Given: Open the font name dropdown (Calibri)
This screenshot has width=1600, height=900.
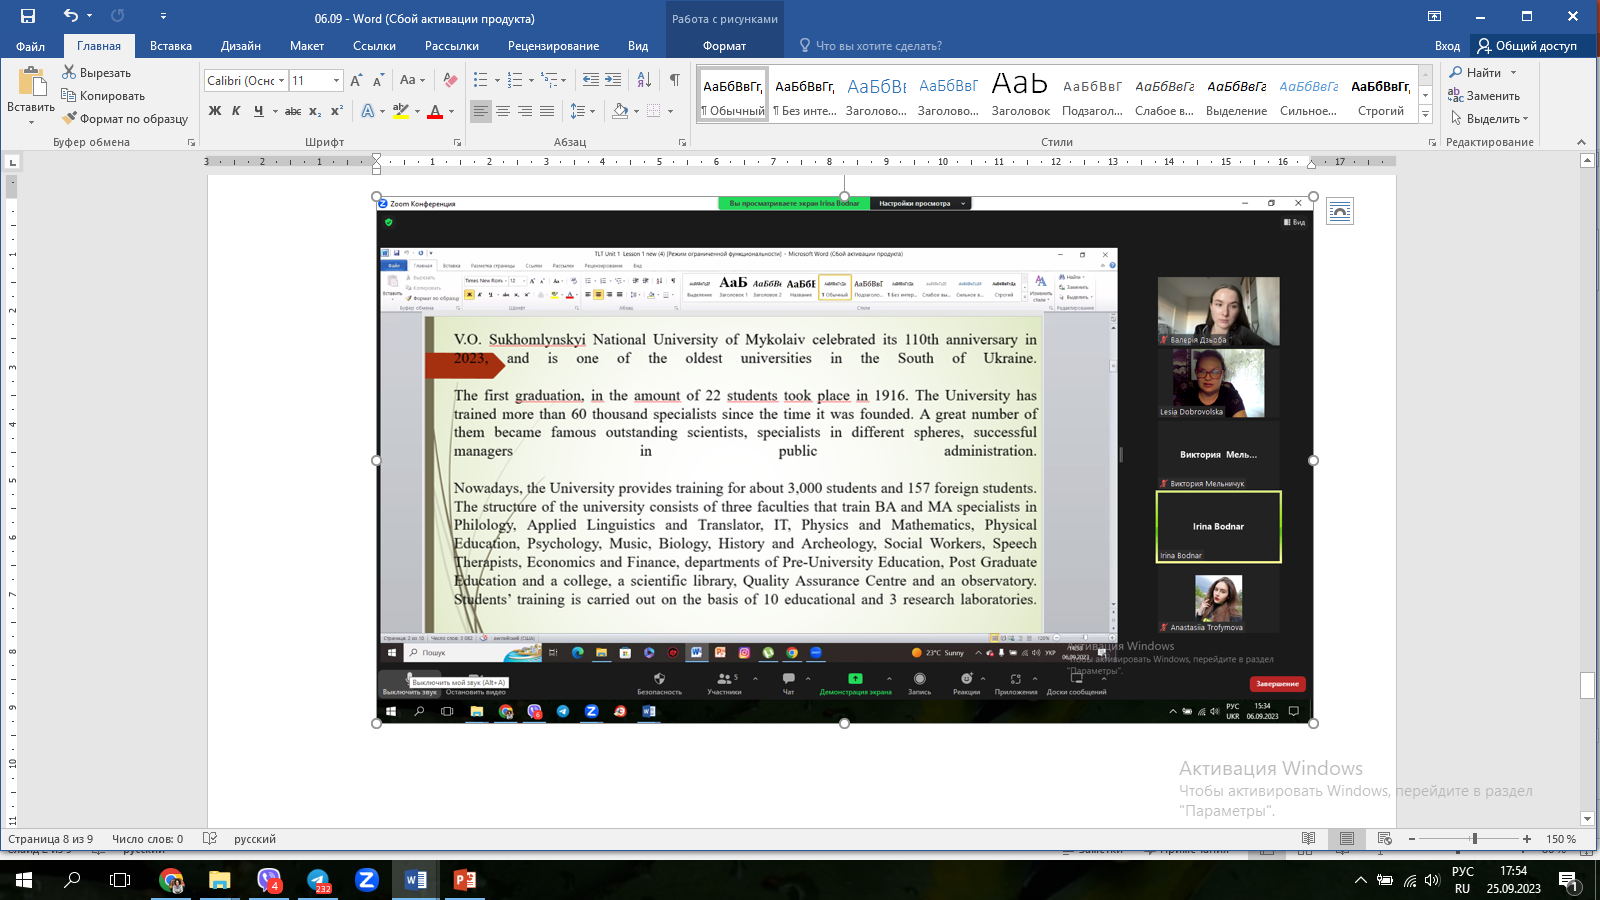Looking at the screenshot, I should (282, 80).
